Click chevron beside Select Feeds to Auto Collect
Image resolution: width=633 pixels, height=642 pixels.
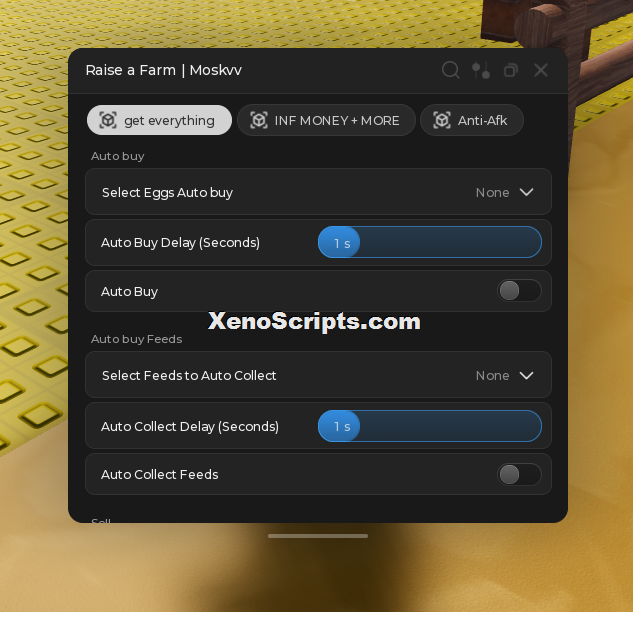526,375
